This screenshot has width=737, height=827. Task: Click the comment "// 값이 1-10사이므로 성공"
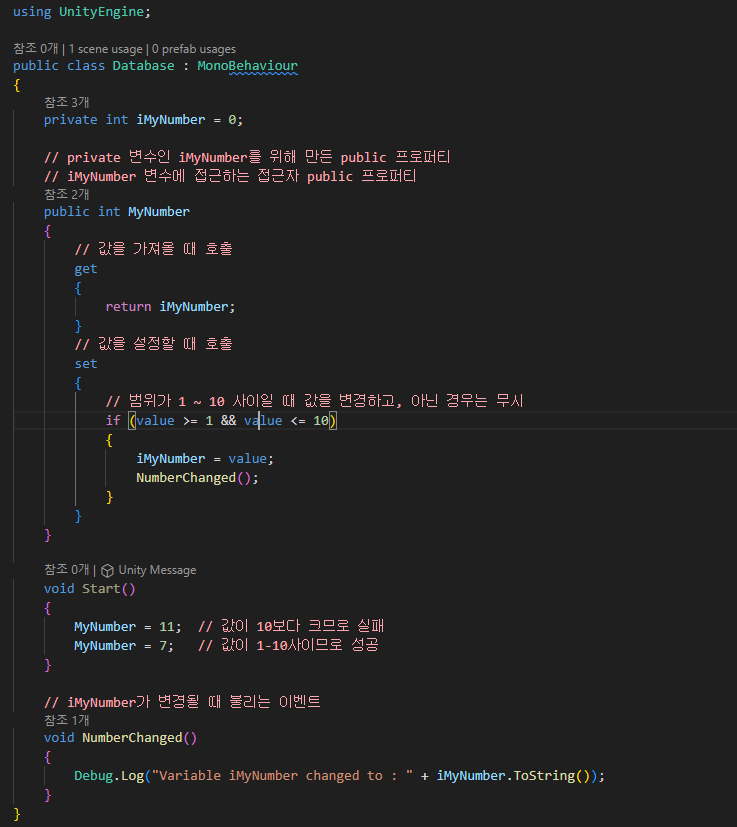(x=289, y=645)
